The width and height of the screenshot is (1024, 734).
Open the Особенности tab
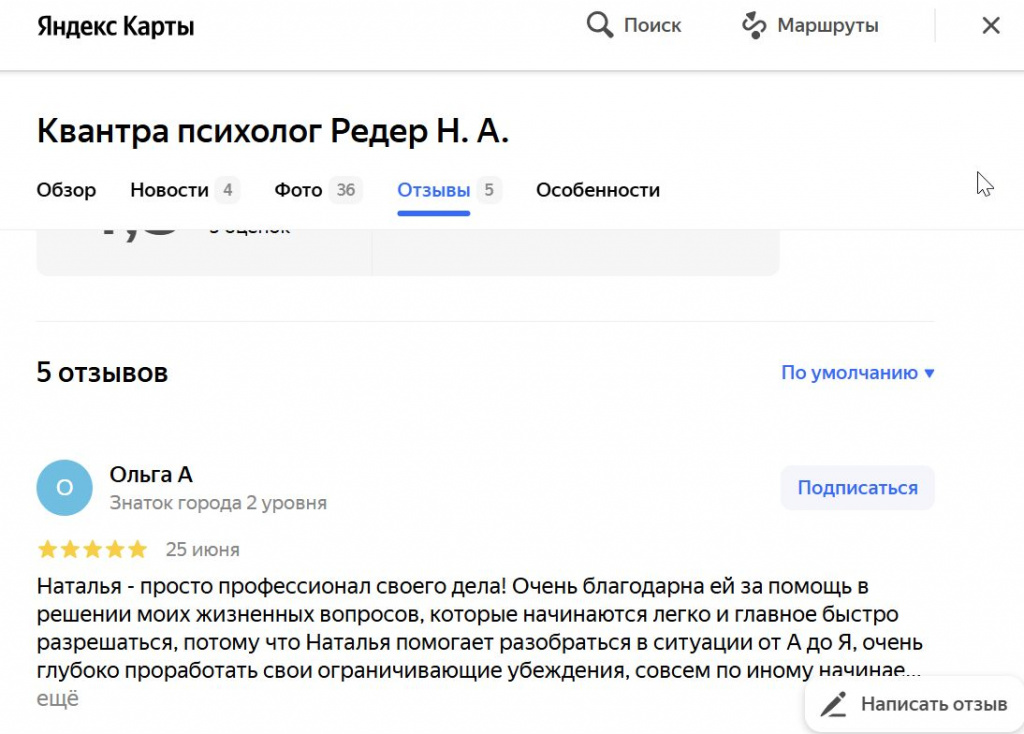tap(597, 189)
